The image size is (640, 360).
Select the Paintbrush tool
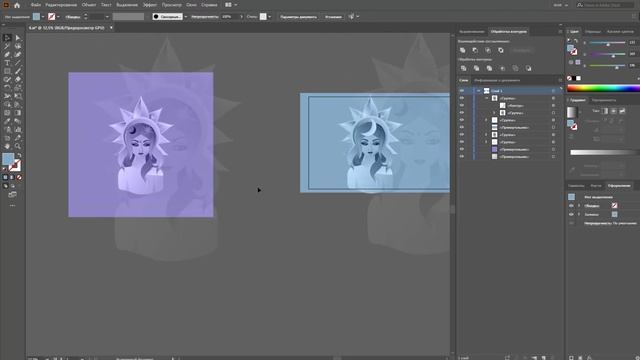(18, 71)
